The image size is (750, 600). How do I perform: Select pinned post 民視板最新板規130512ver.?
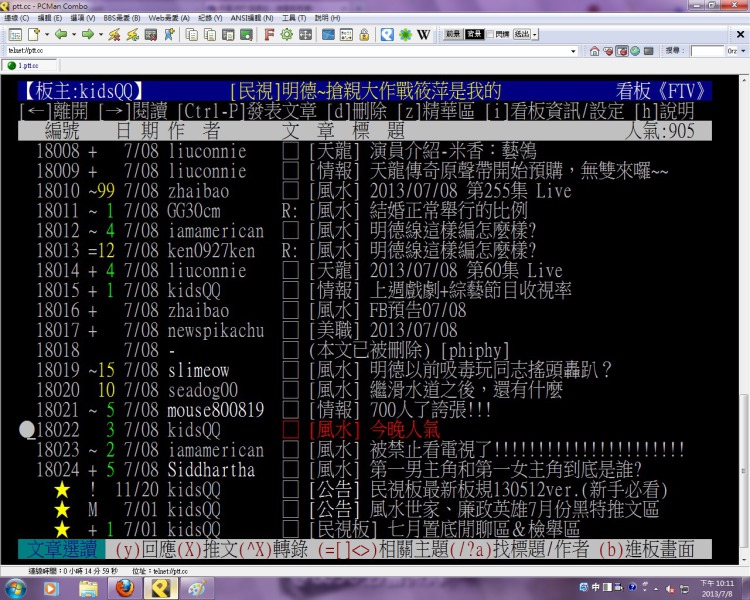[x=364, y=490]
